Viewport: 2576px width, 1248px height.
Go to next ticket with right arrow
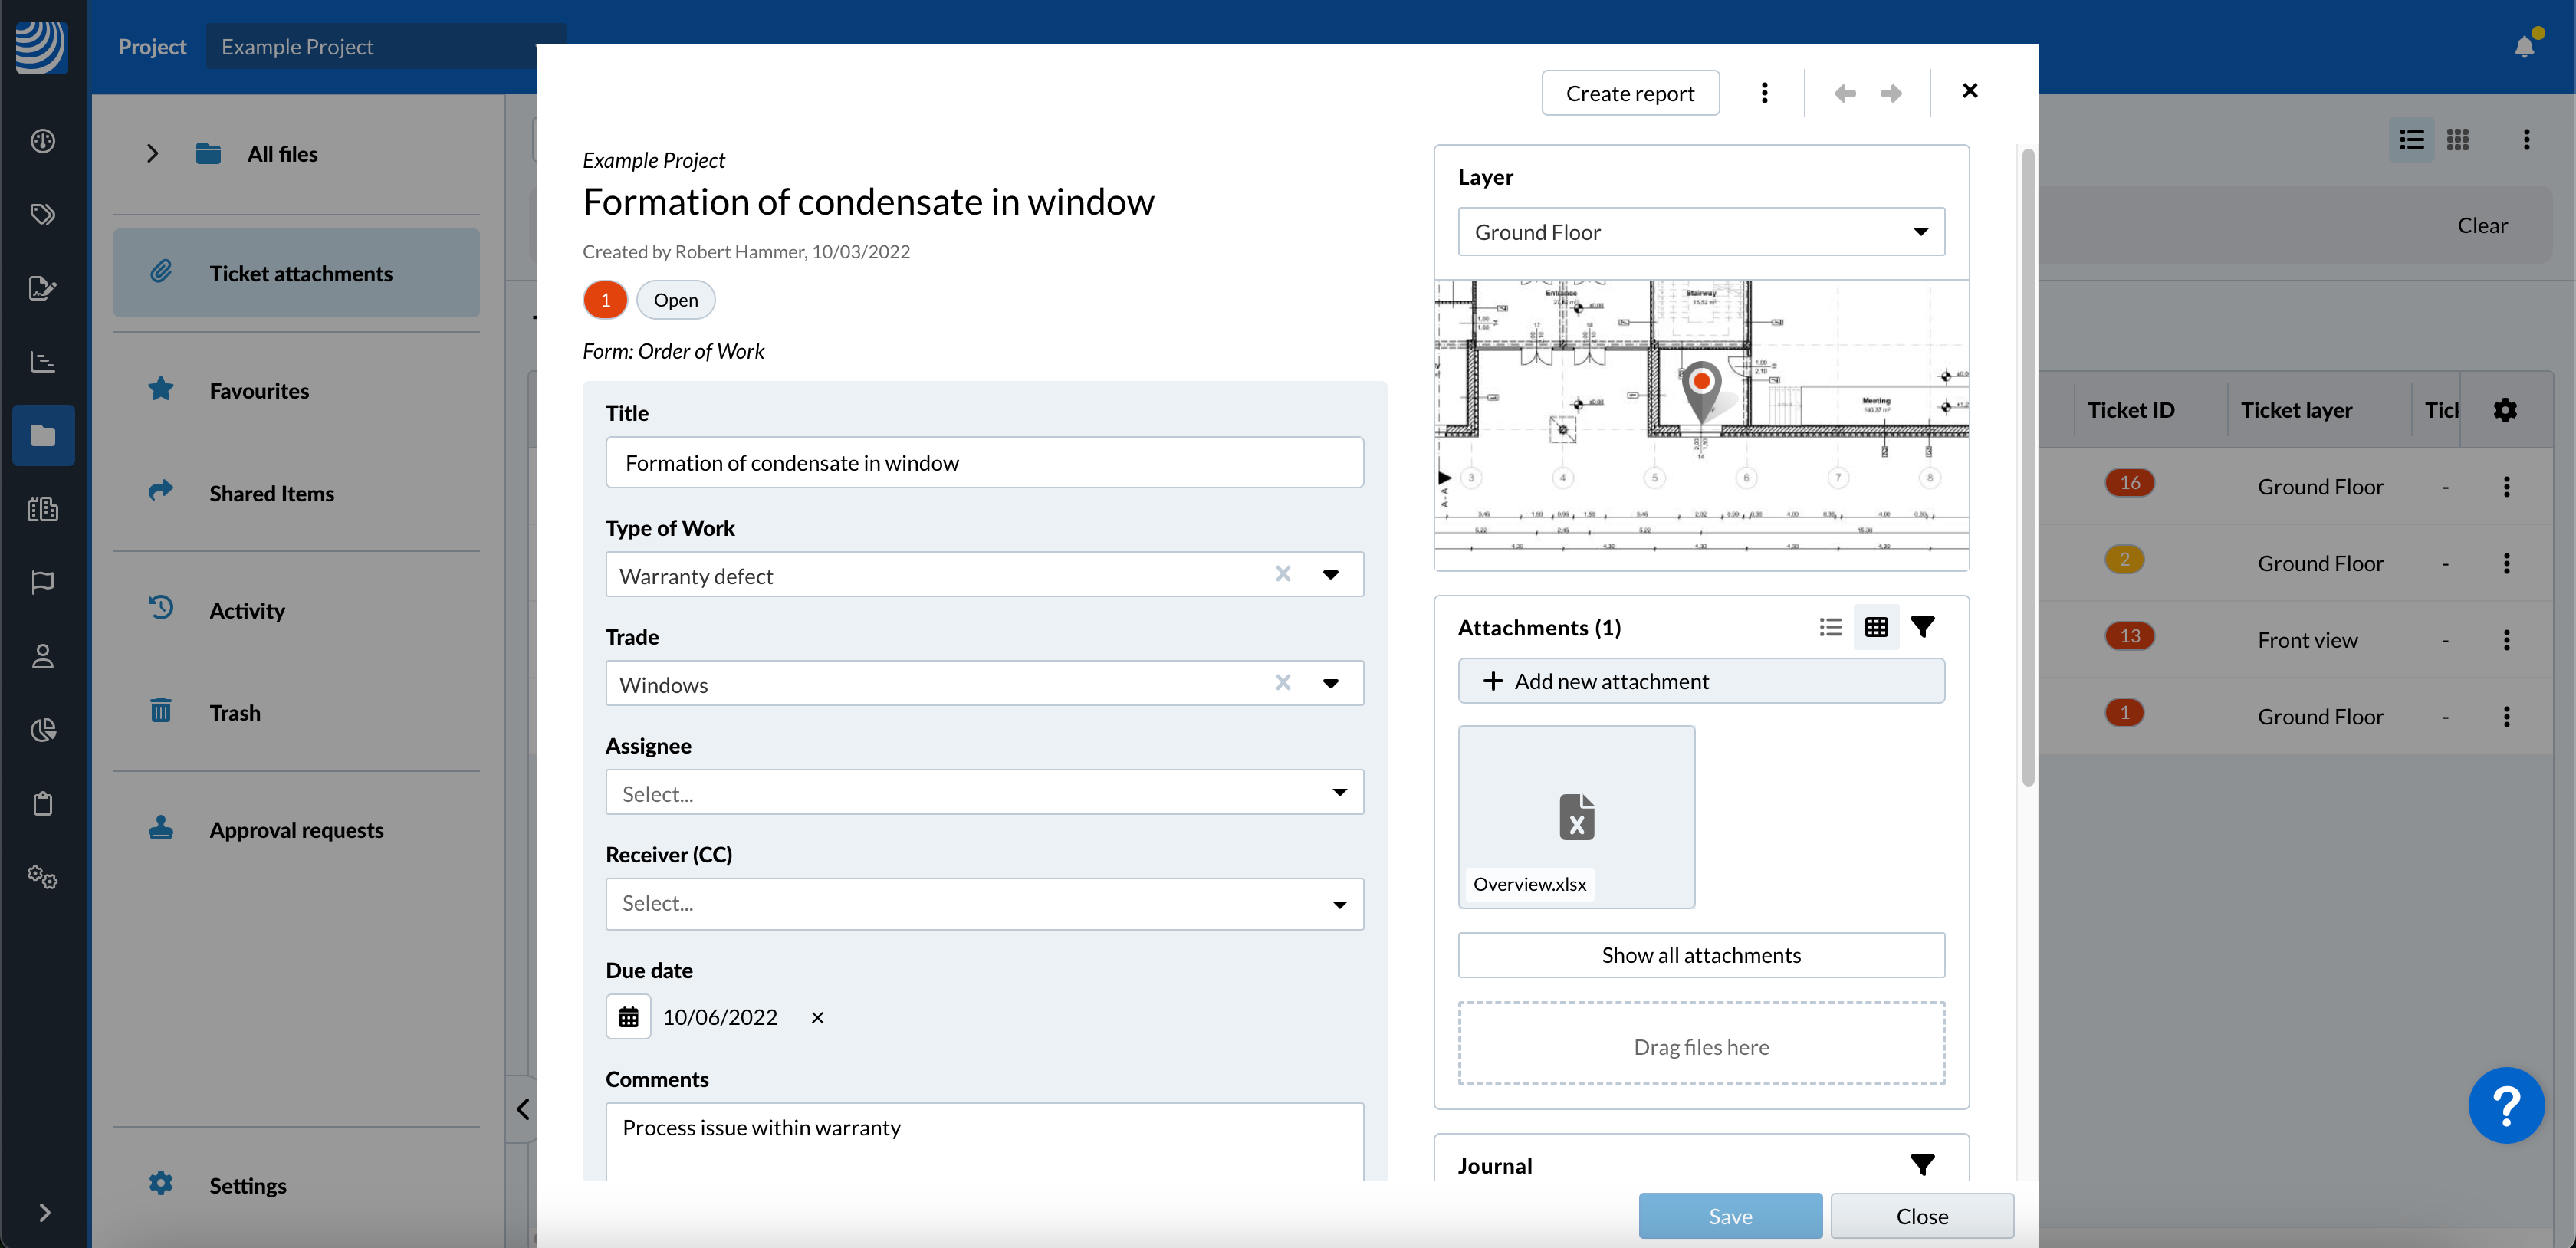click(1890, 93)
